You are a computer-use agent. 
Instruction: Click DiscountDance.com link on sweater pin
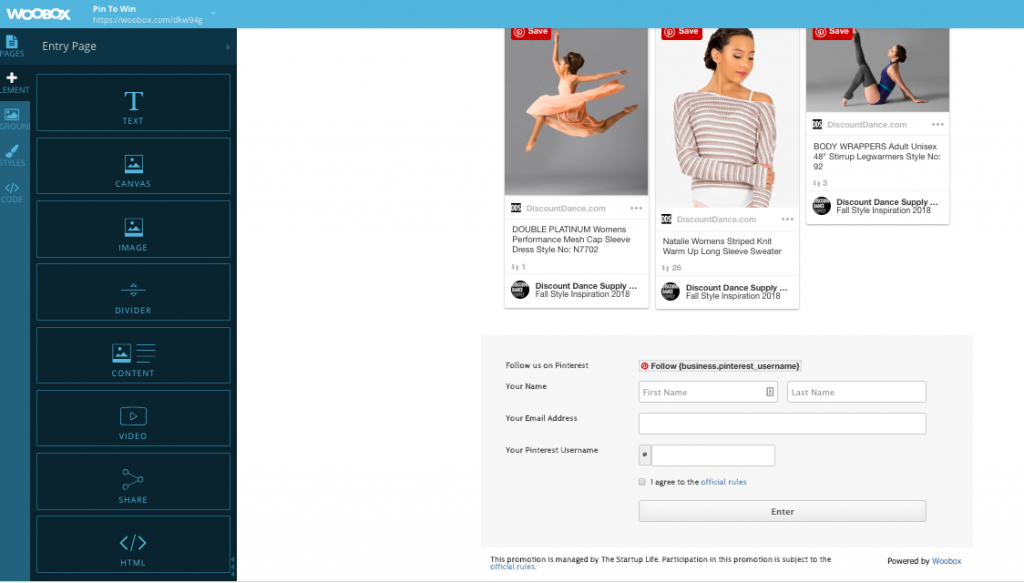click(716, 219)
